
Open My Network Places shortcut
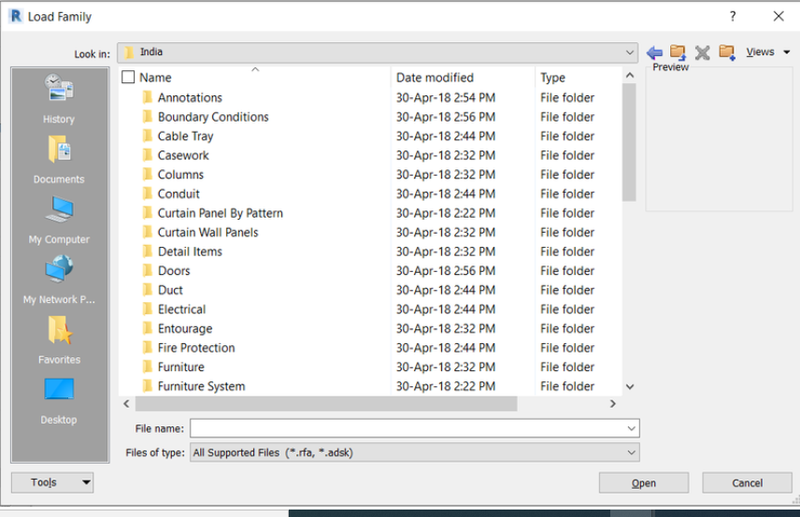59,280
